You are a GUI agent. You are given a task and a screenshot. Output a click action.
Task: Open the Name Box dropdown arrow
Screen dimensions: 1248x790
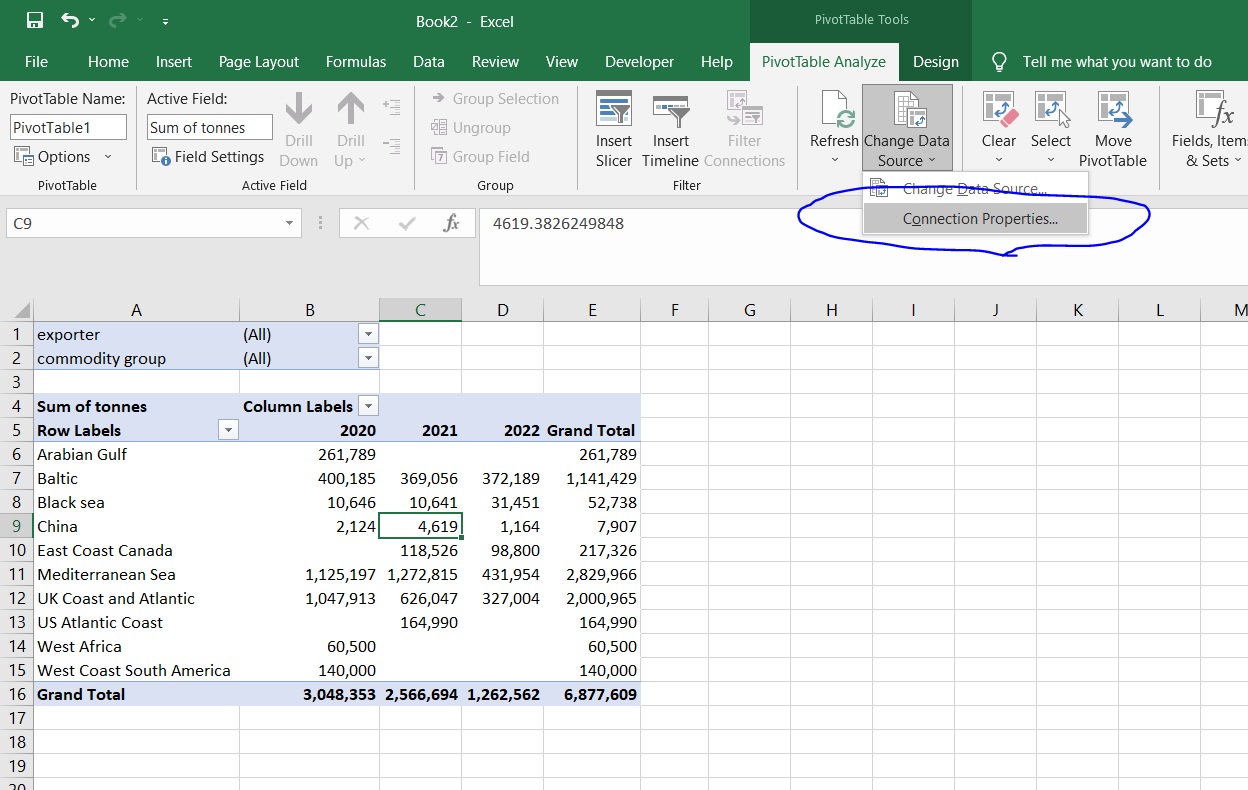tap(290, 224)
